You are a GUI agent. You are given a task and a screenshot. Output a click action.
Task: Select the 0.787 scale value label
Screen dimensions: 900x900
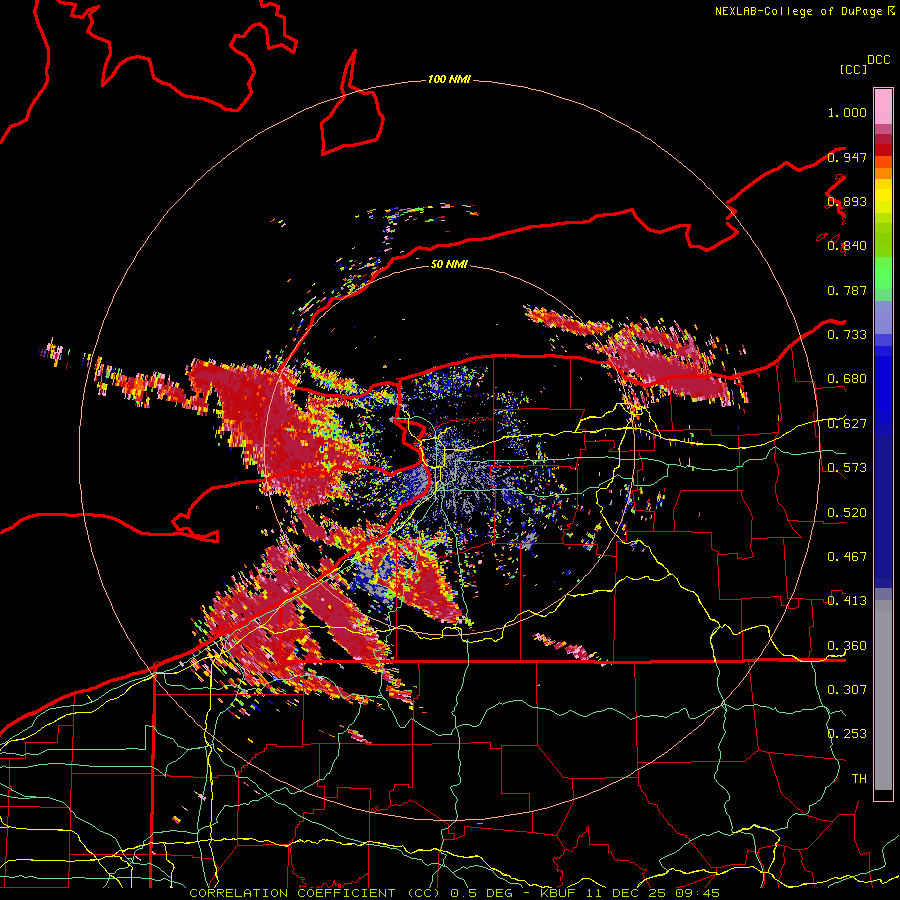click(x=847, y=290)
